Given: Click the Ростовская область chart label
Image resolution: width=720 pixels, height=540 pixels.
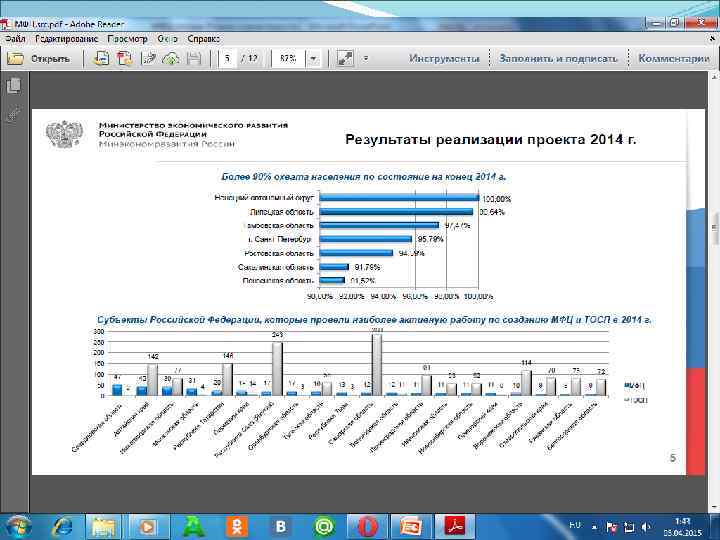Looking at the screenshot, I should [x=279, y=253].
